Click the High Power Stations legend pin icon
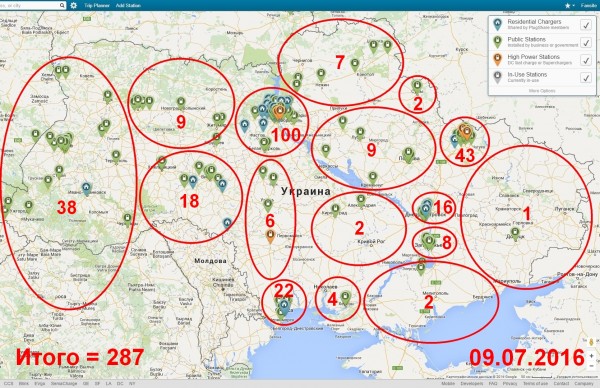 pos(497,60)
